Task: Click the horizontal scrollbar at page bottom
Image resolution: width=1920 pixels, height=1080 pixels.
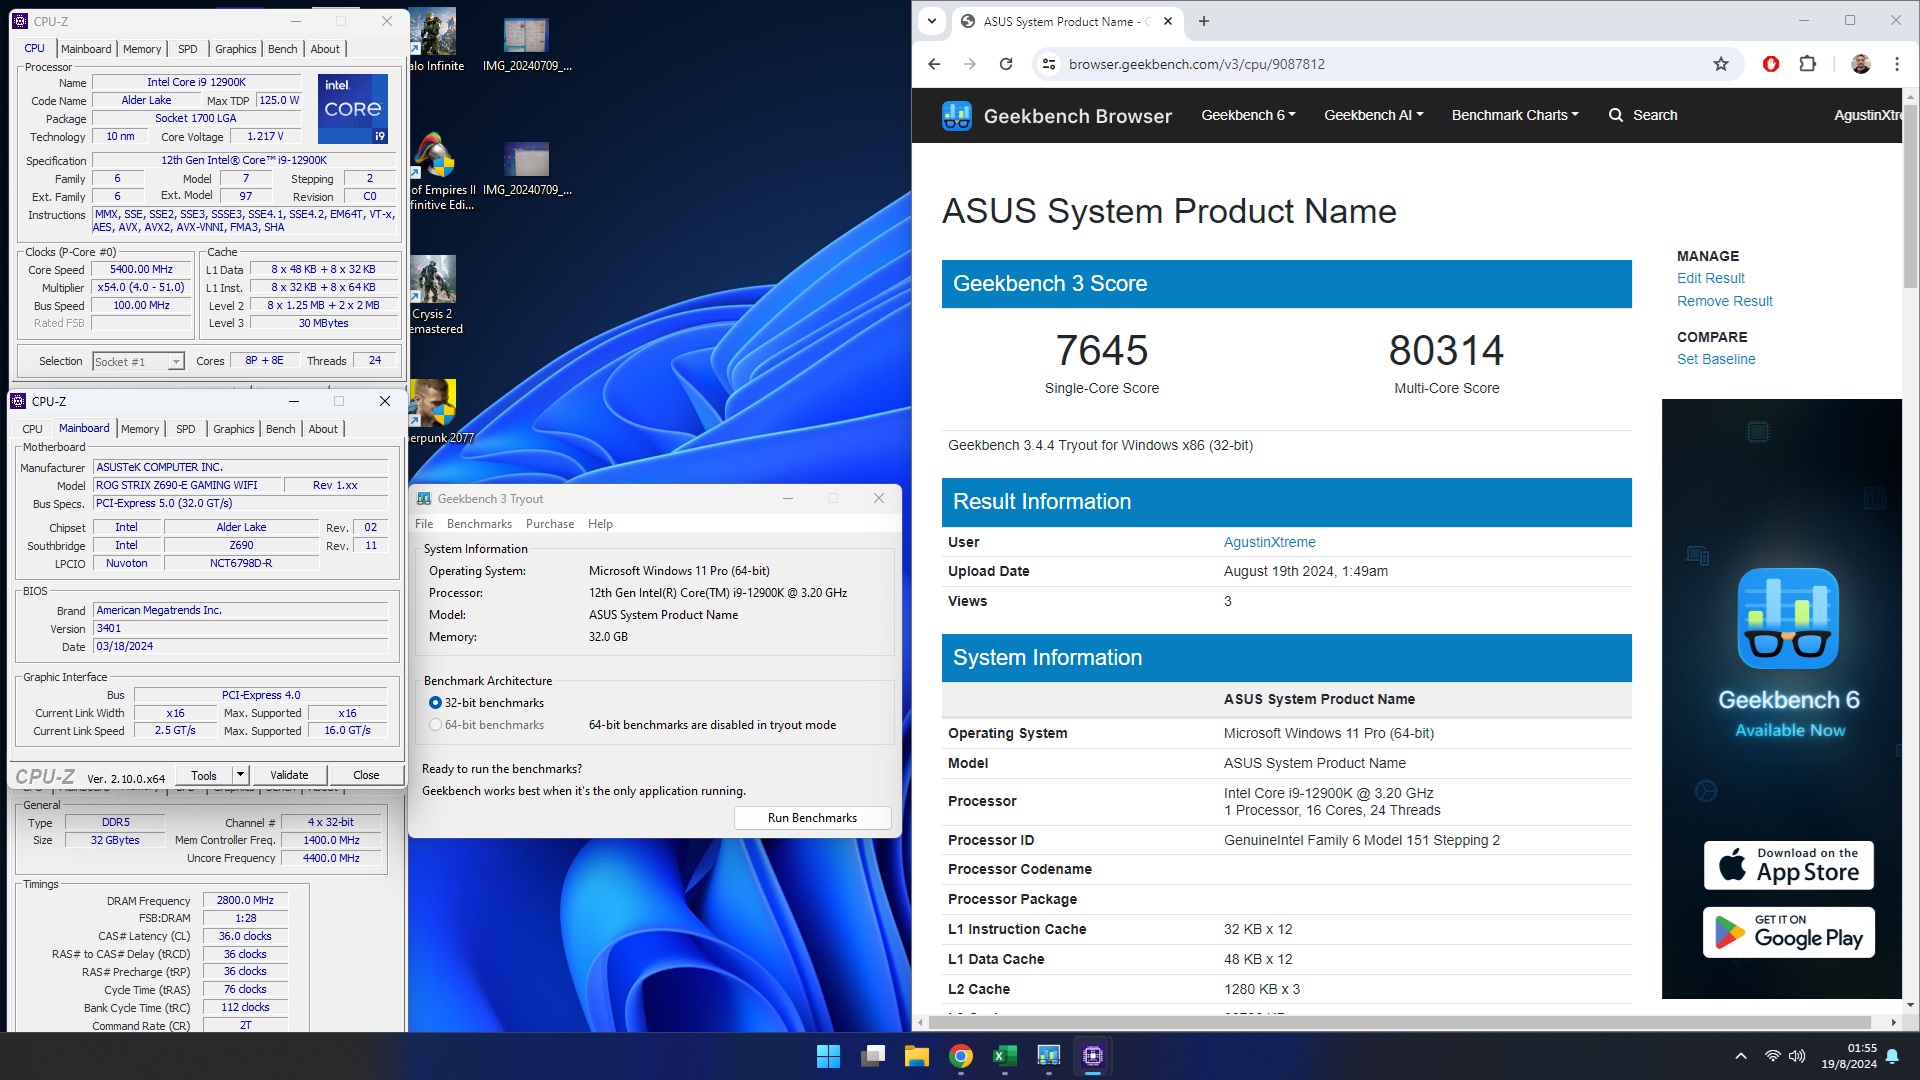Action: tap(1400, 1022)
